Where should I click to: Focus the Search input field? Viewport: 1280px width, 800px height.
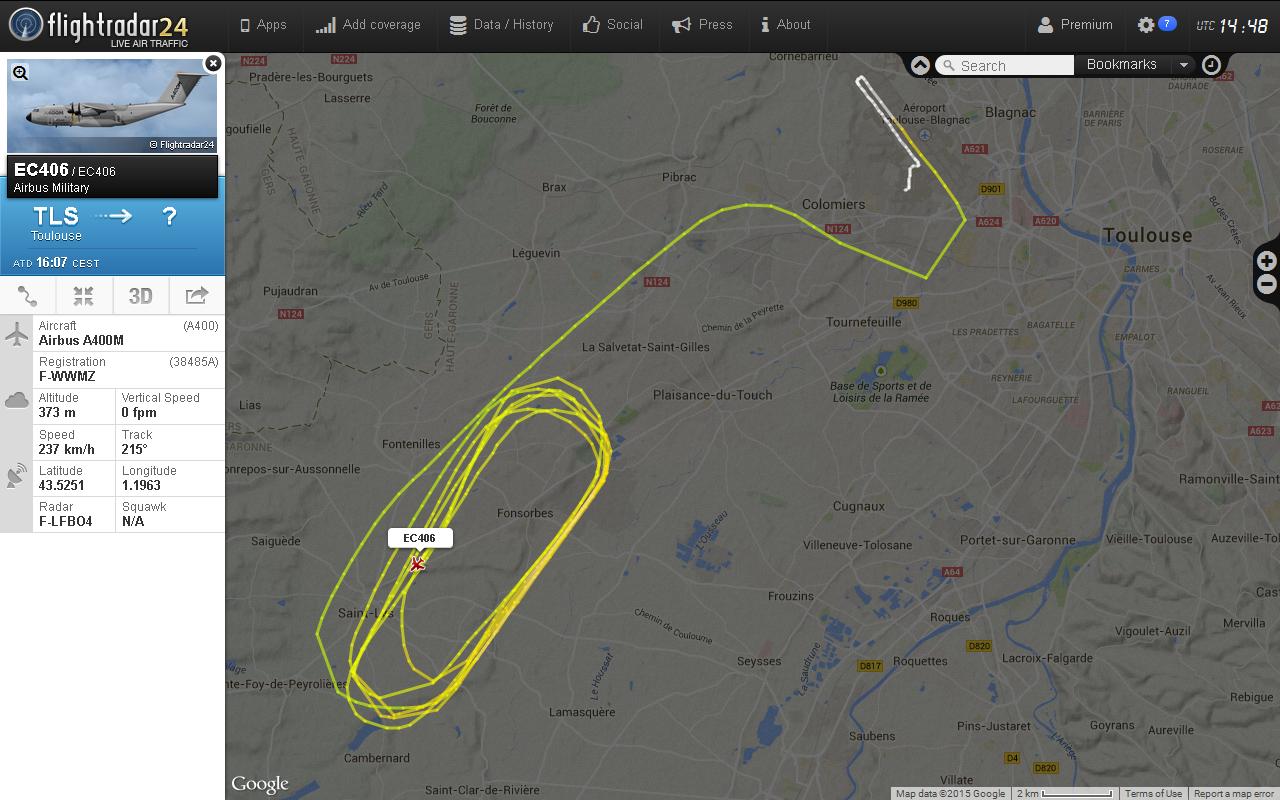[x=1005, y=65]
